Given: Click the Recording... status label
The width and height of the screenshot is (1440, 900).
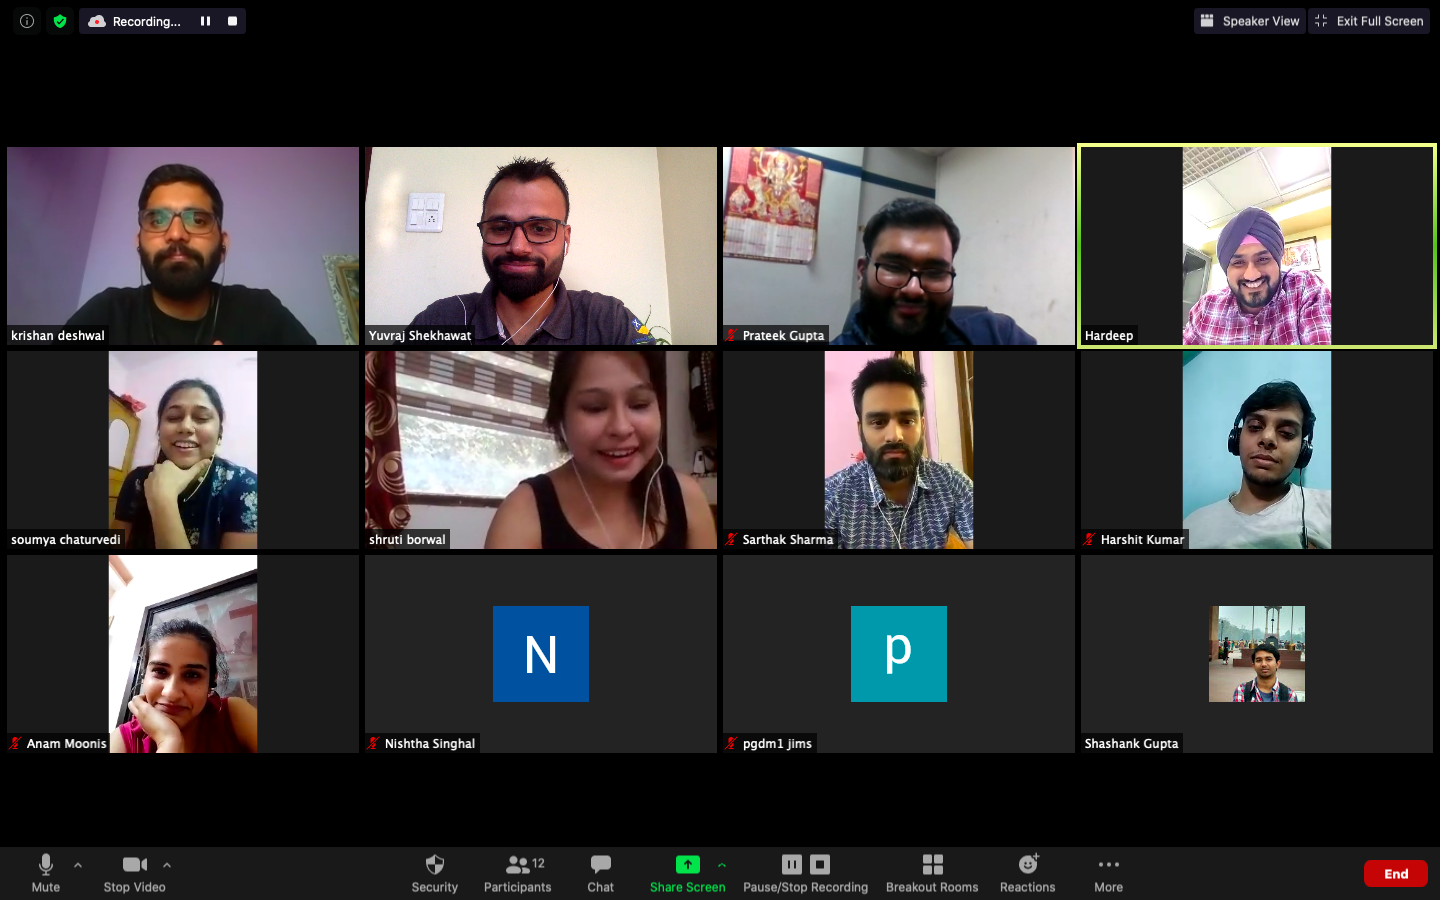Looking at the screenshot, I should click(x=146, y=21).
